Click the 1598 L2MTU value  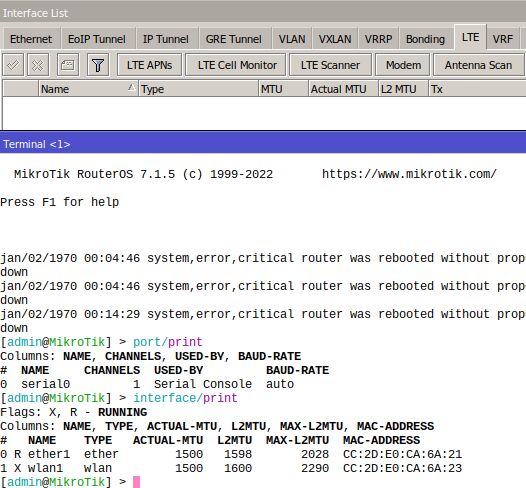point(238,454)
